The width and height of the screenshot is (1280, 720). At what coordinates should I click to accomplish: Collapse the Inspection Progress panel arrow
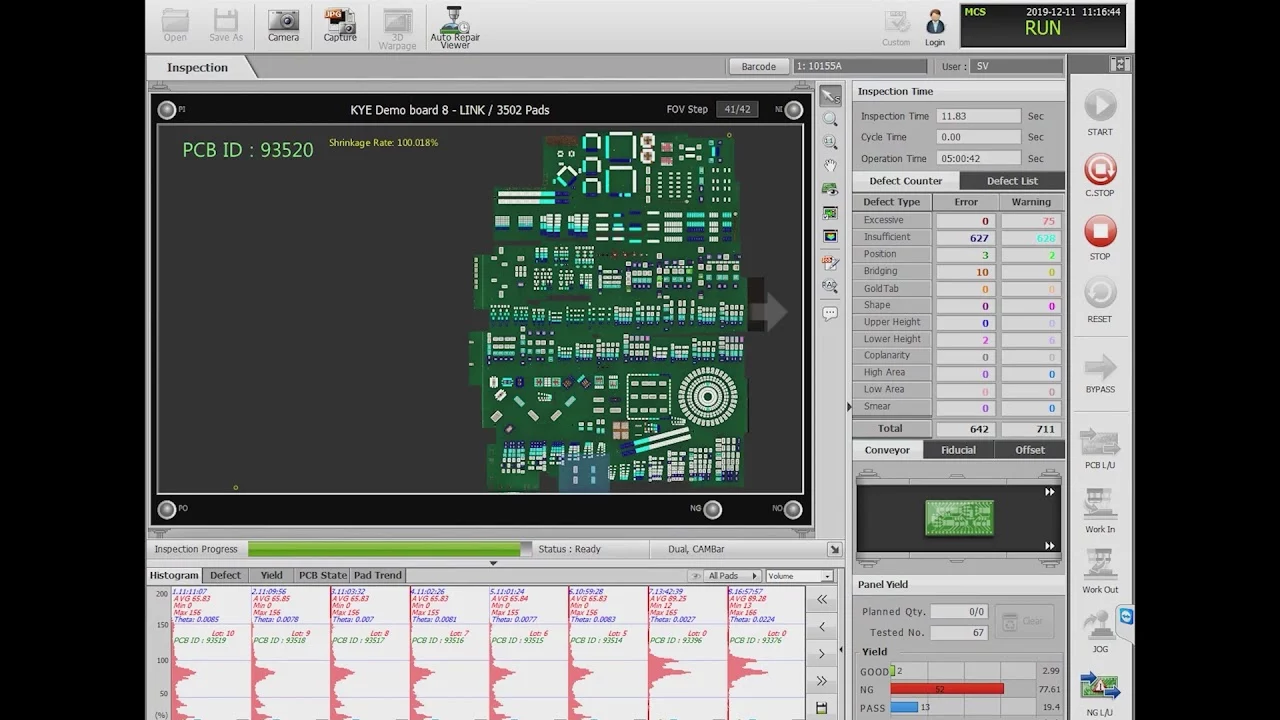coord(834,549)
